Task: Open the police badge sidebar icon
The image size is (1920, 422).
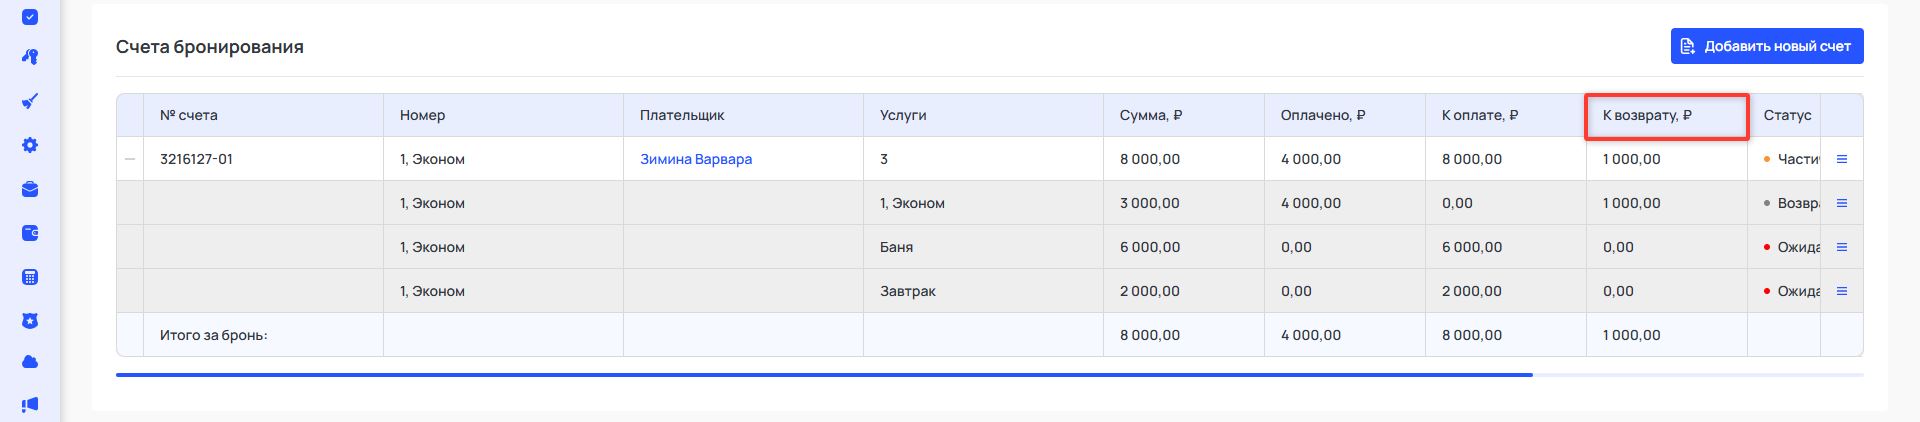Action: (x=30, y=321)
